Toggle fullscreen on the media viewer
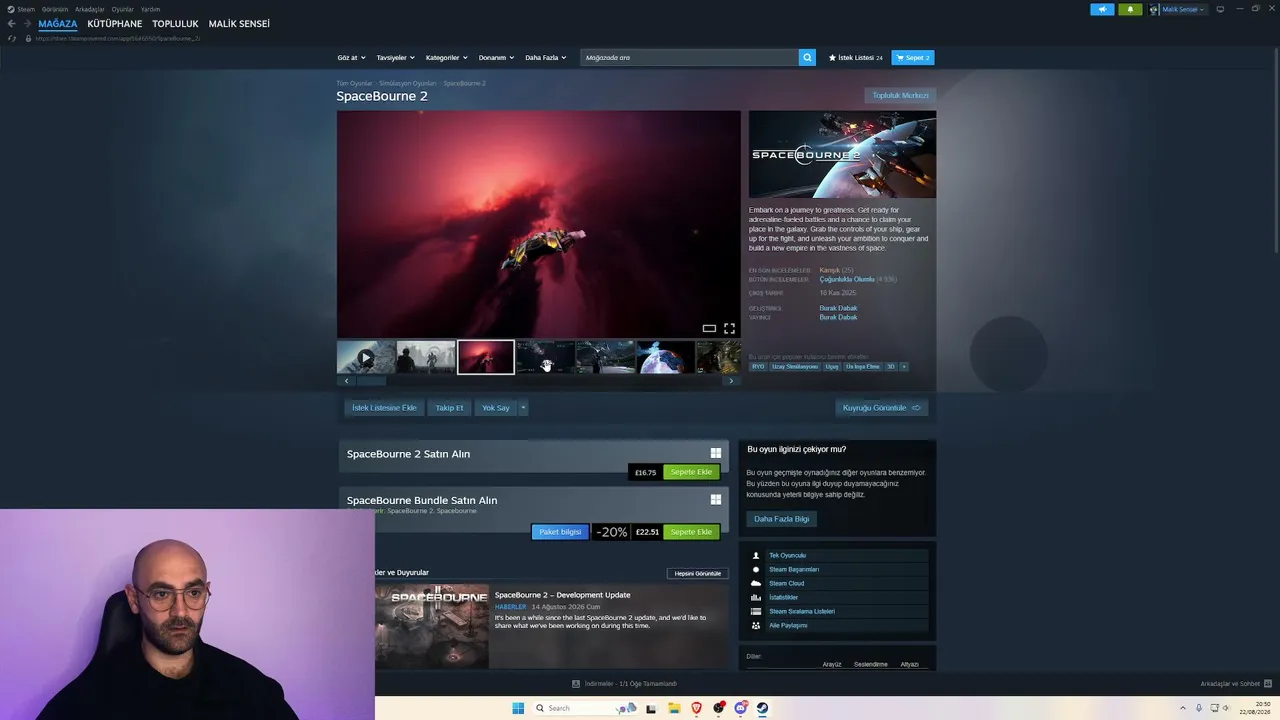This screenshot has width=1280, height=720. point(729,328)
